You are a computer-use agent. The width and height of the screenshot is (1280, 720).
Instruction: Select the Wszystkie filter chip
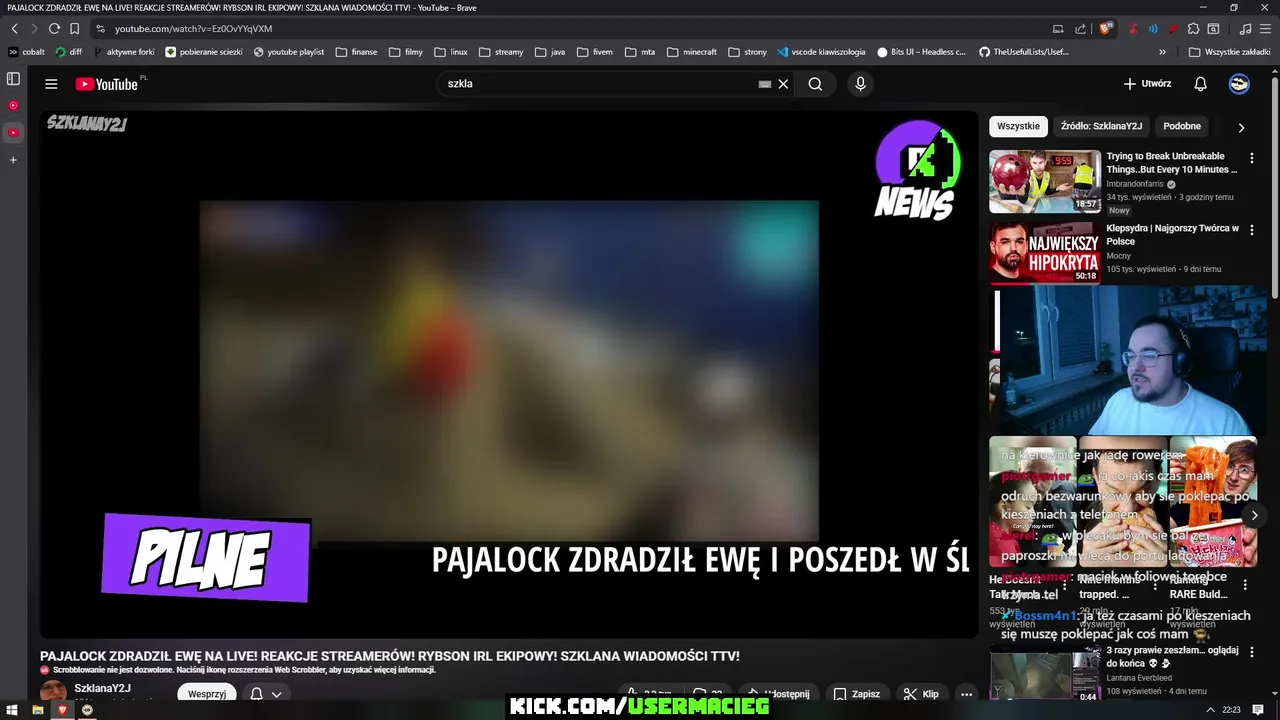tap(1018, 126)
